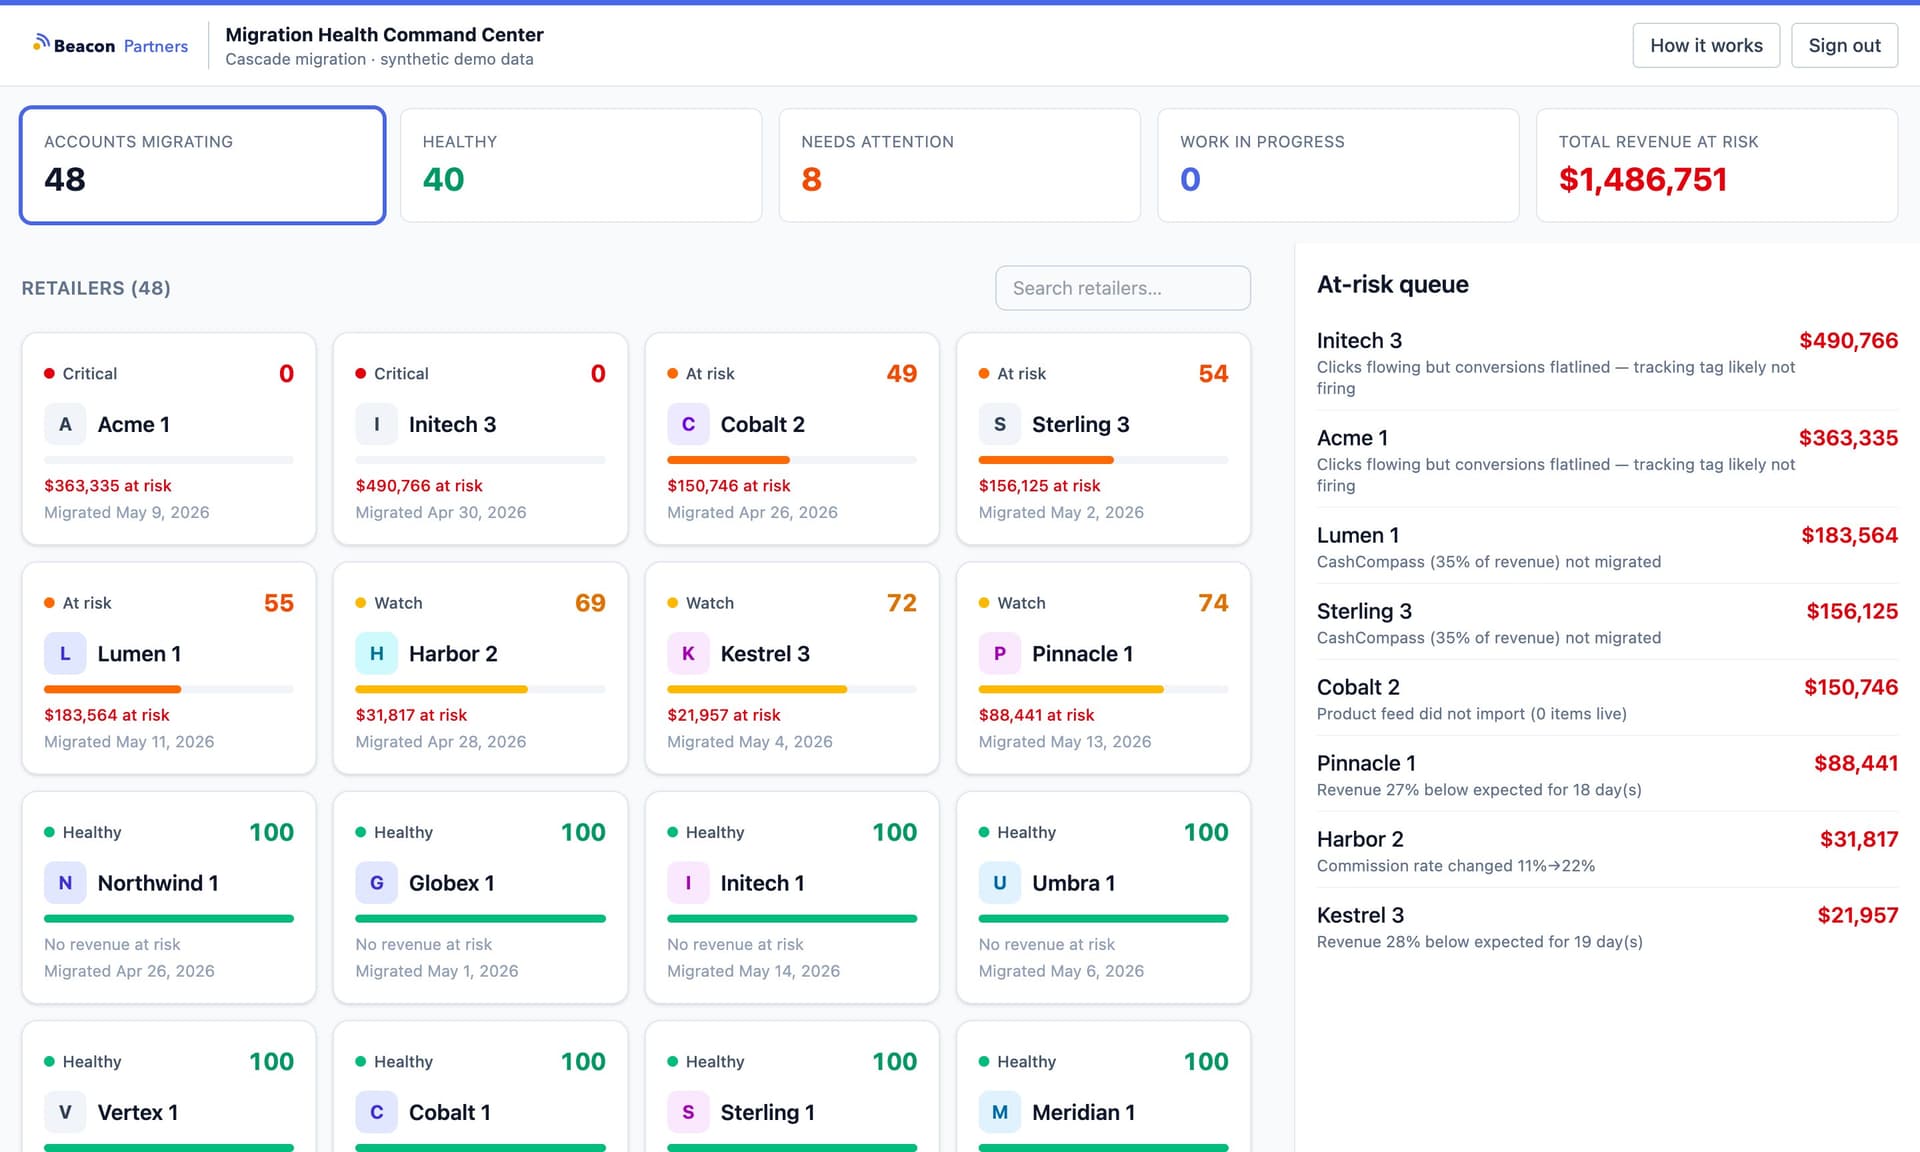This screenshot has width=1920, height=1152.
Task: Click the Harbor 2 letter avatar
Action: point(376,654)
